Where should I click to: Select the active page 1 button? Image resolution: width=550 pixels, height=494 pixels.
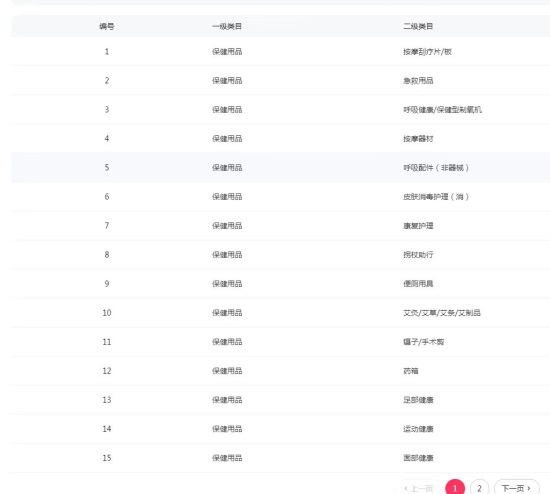click(x=455, y=488)
